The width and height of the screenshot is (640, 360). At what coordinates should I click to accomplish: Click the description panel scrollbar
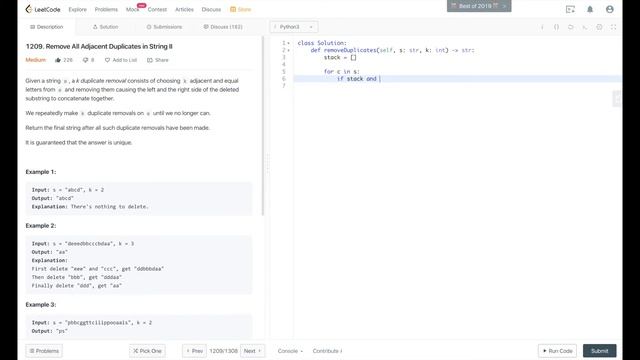click(x=263, y=127)
